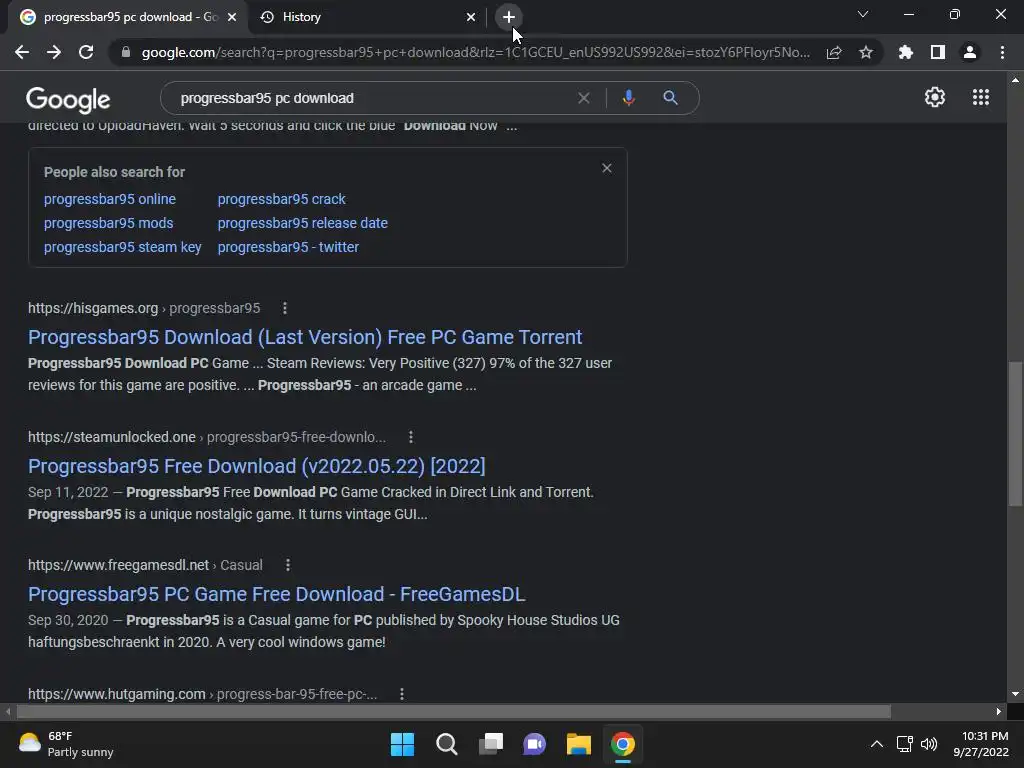1024x768 pixels.
Task: Show hidden system tray icons
Action: [x=877, y=744]
